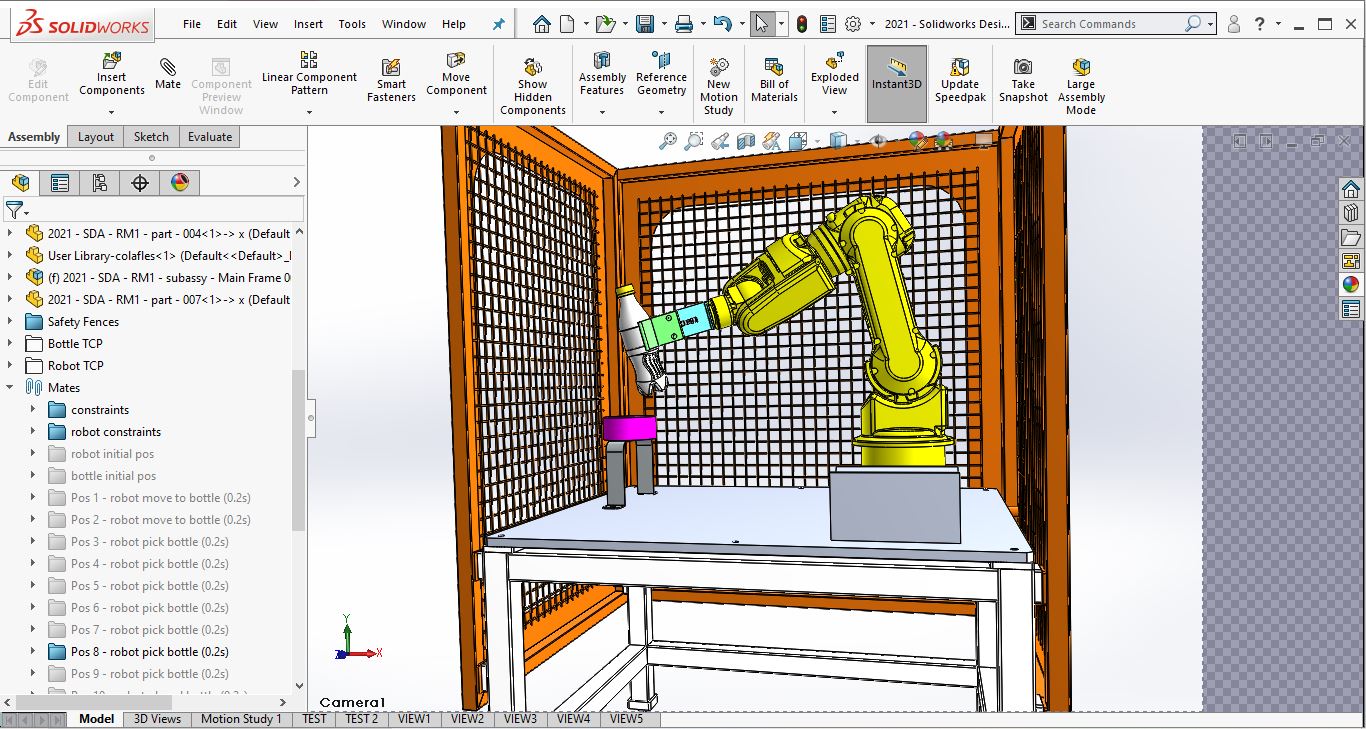Expand feature manager tabs right arrow
This screenshot has width=1366, height=729.
(x=296, y=182)
